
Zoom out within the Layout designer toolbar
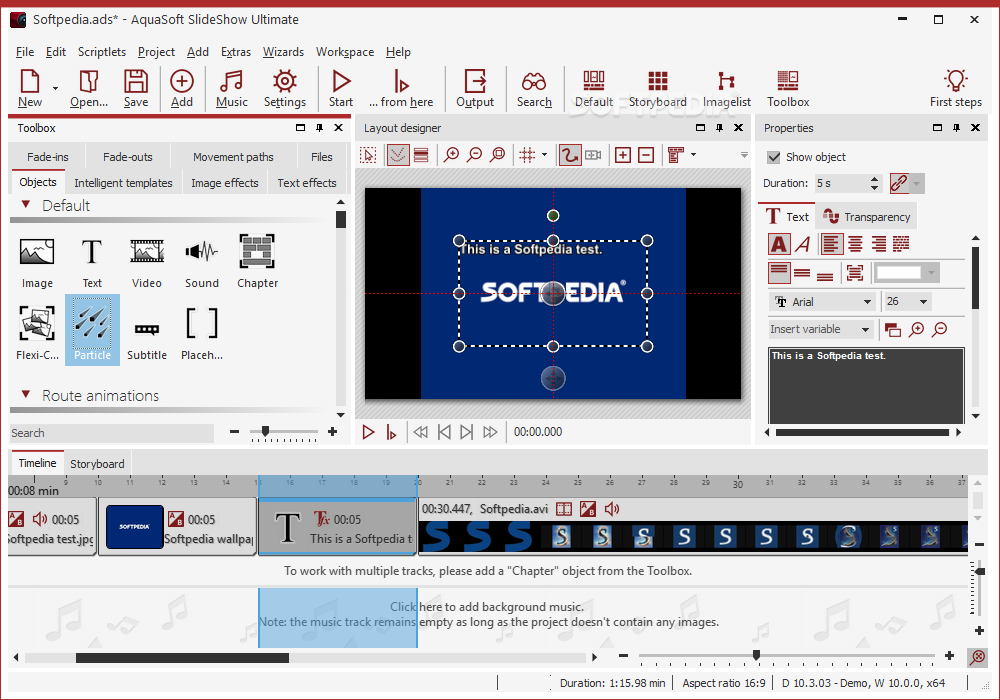tap(474, 155)
